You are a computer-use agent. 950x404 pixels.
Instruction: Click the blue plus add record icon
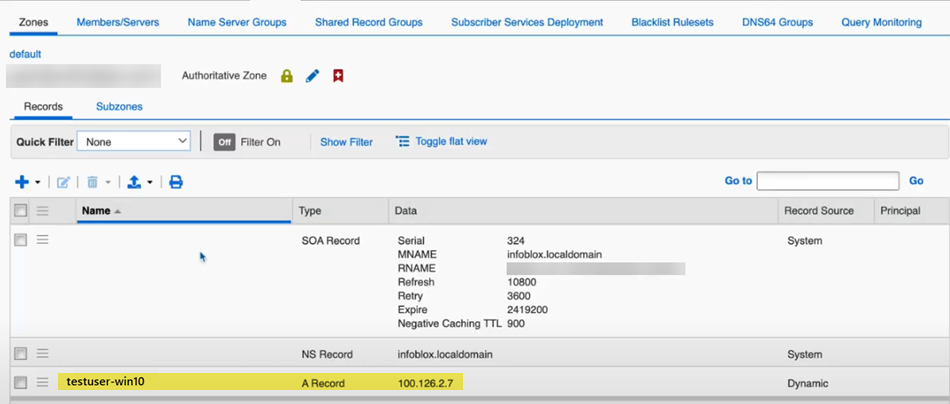pos(22,182)
